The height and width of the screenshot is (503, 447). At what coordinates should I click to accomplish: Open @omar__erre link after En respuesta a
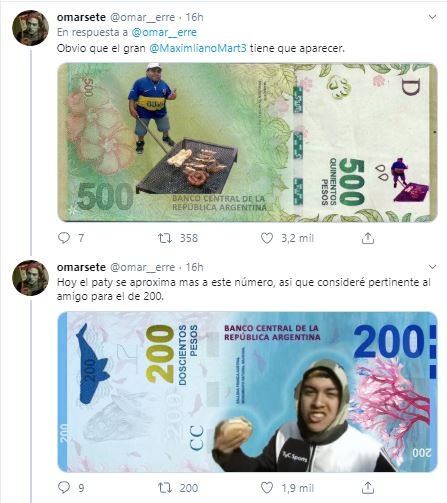pos(164,32)
